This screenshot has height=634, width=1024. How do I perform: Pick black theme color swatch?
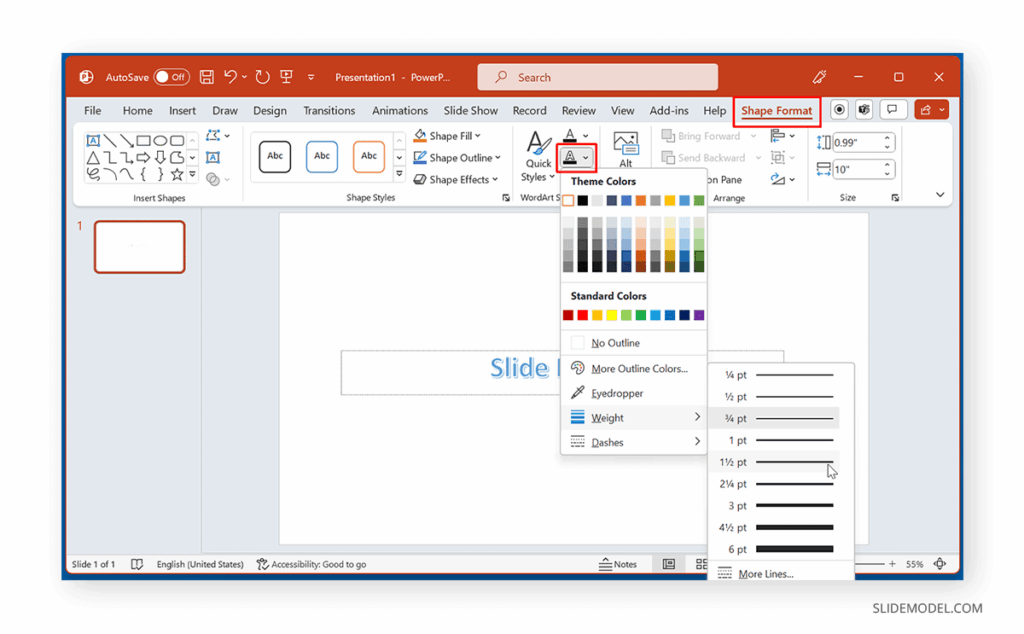583,200
